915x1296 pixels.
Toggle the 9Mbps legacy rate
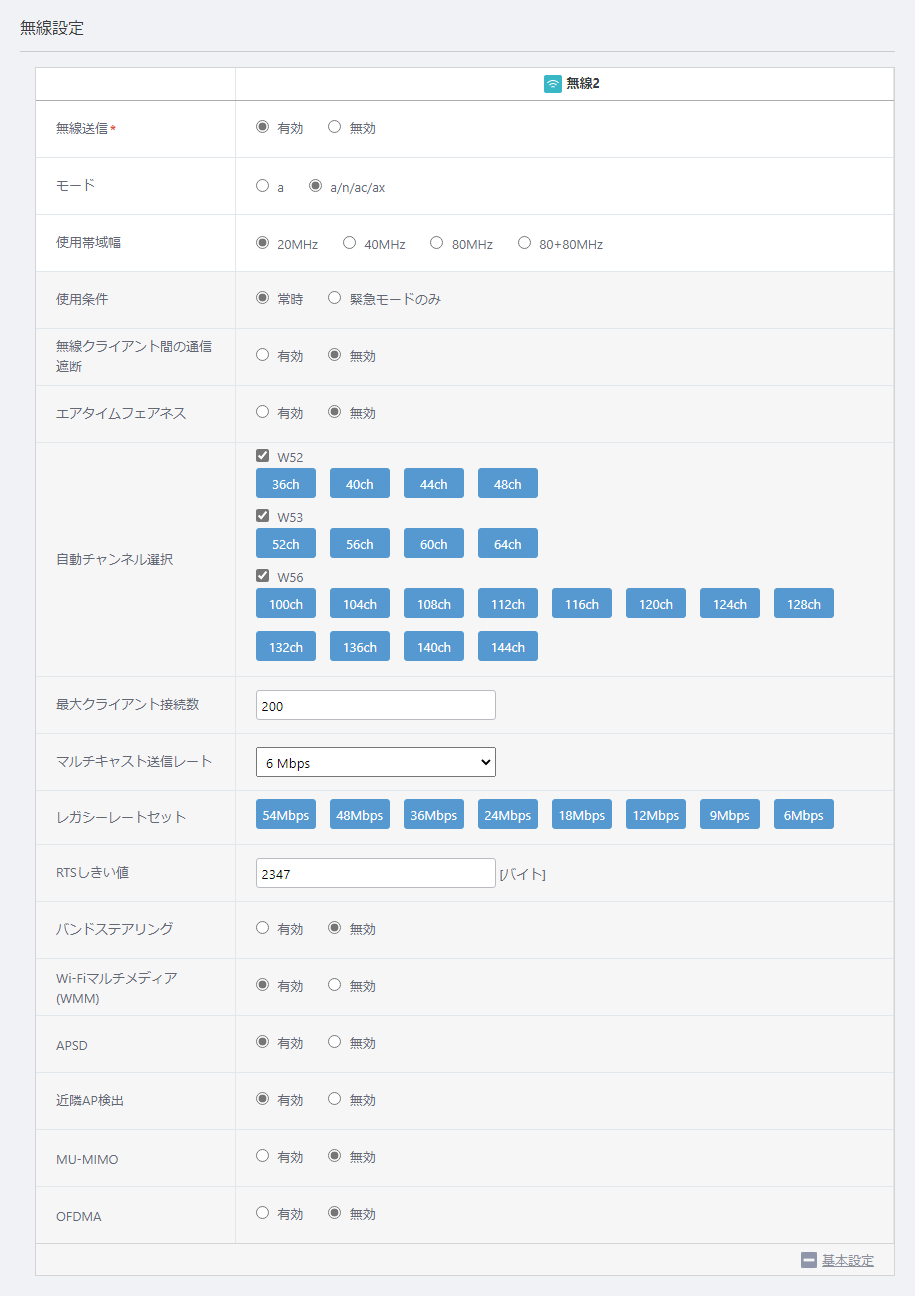730,814
